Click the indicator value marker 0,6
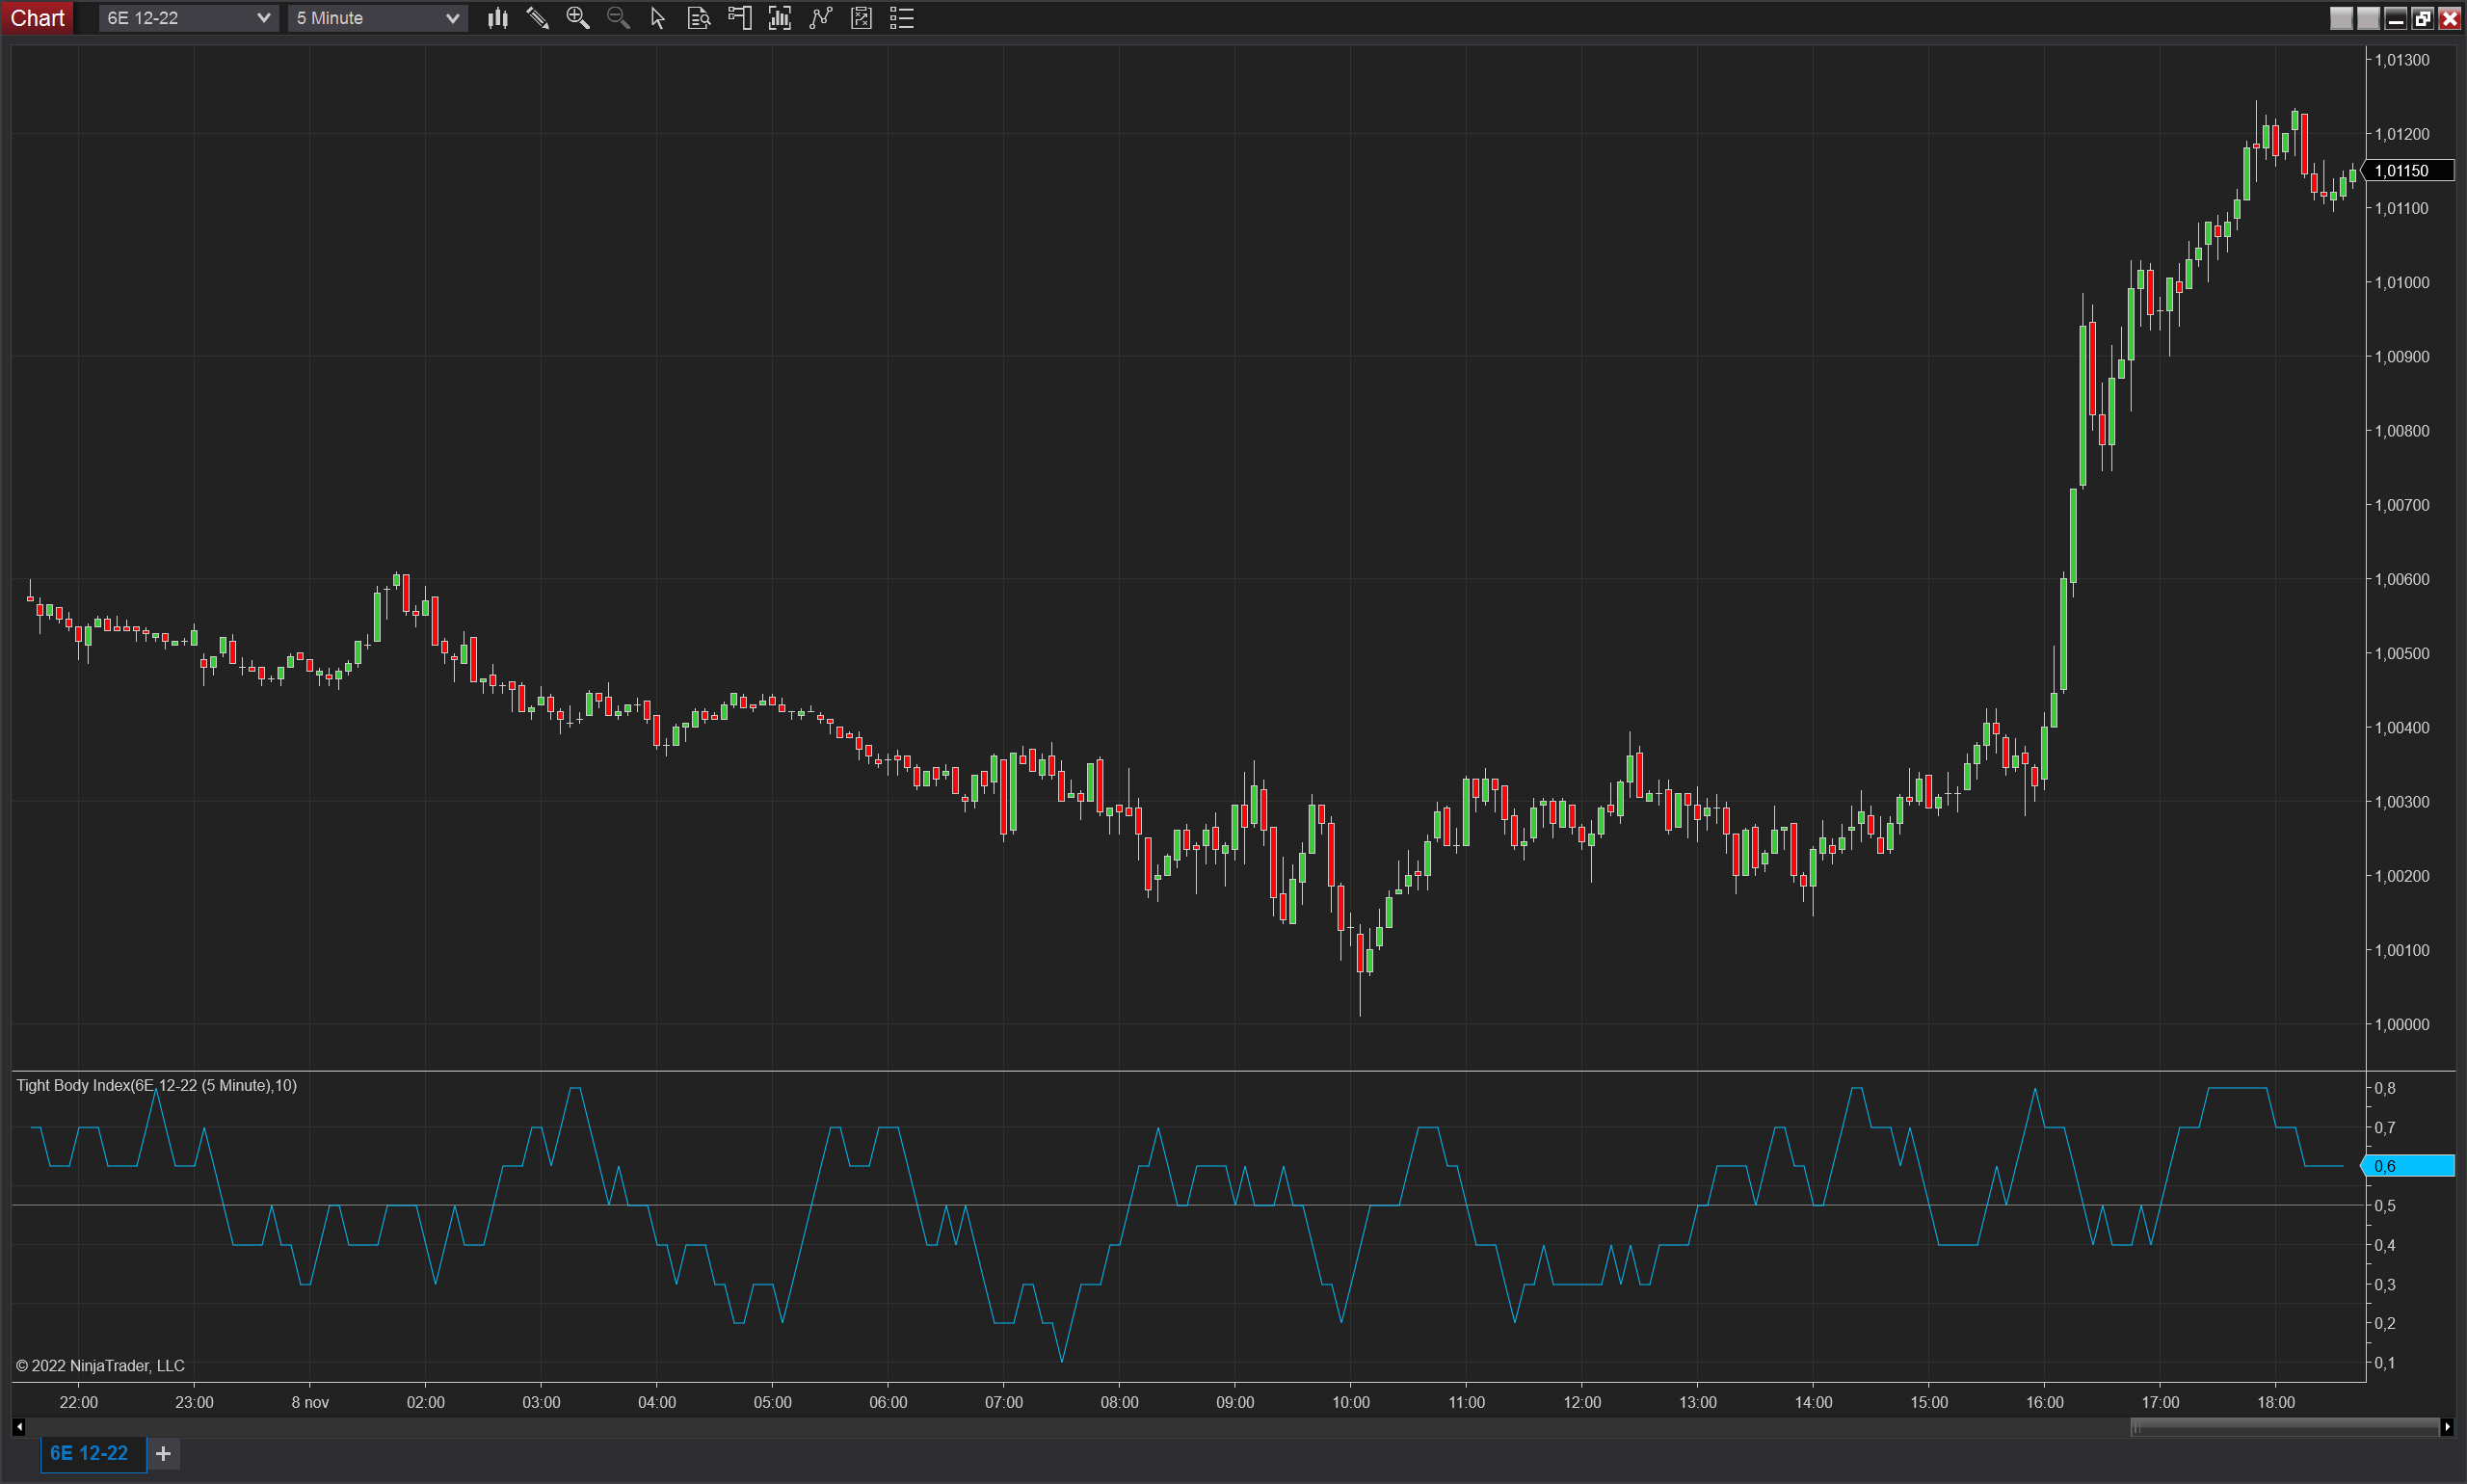The width and height of the screenshot is (2467, 1484). (2409, 1166)
